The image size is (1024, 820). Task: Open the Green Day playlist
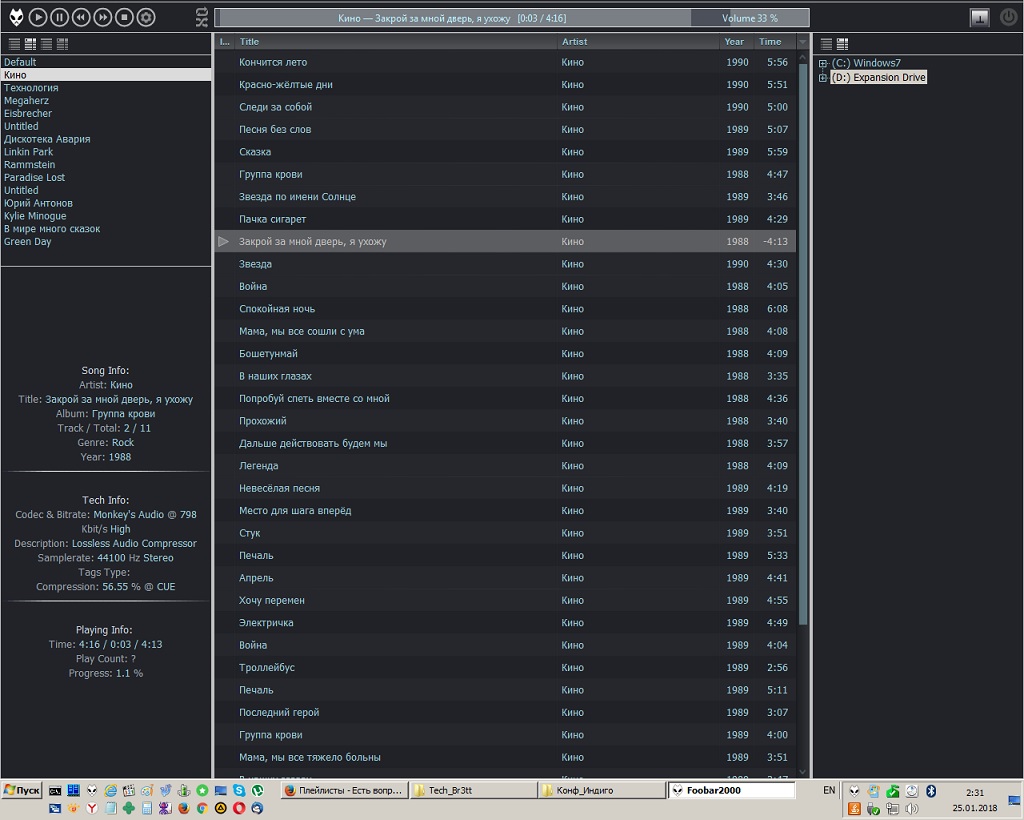[x=106, y=242]
